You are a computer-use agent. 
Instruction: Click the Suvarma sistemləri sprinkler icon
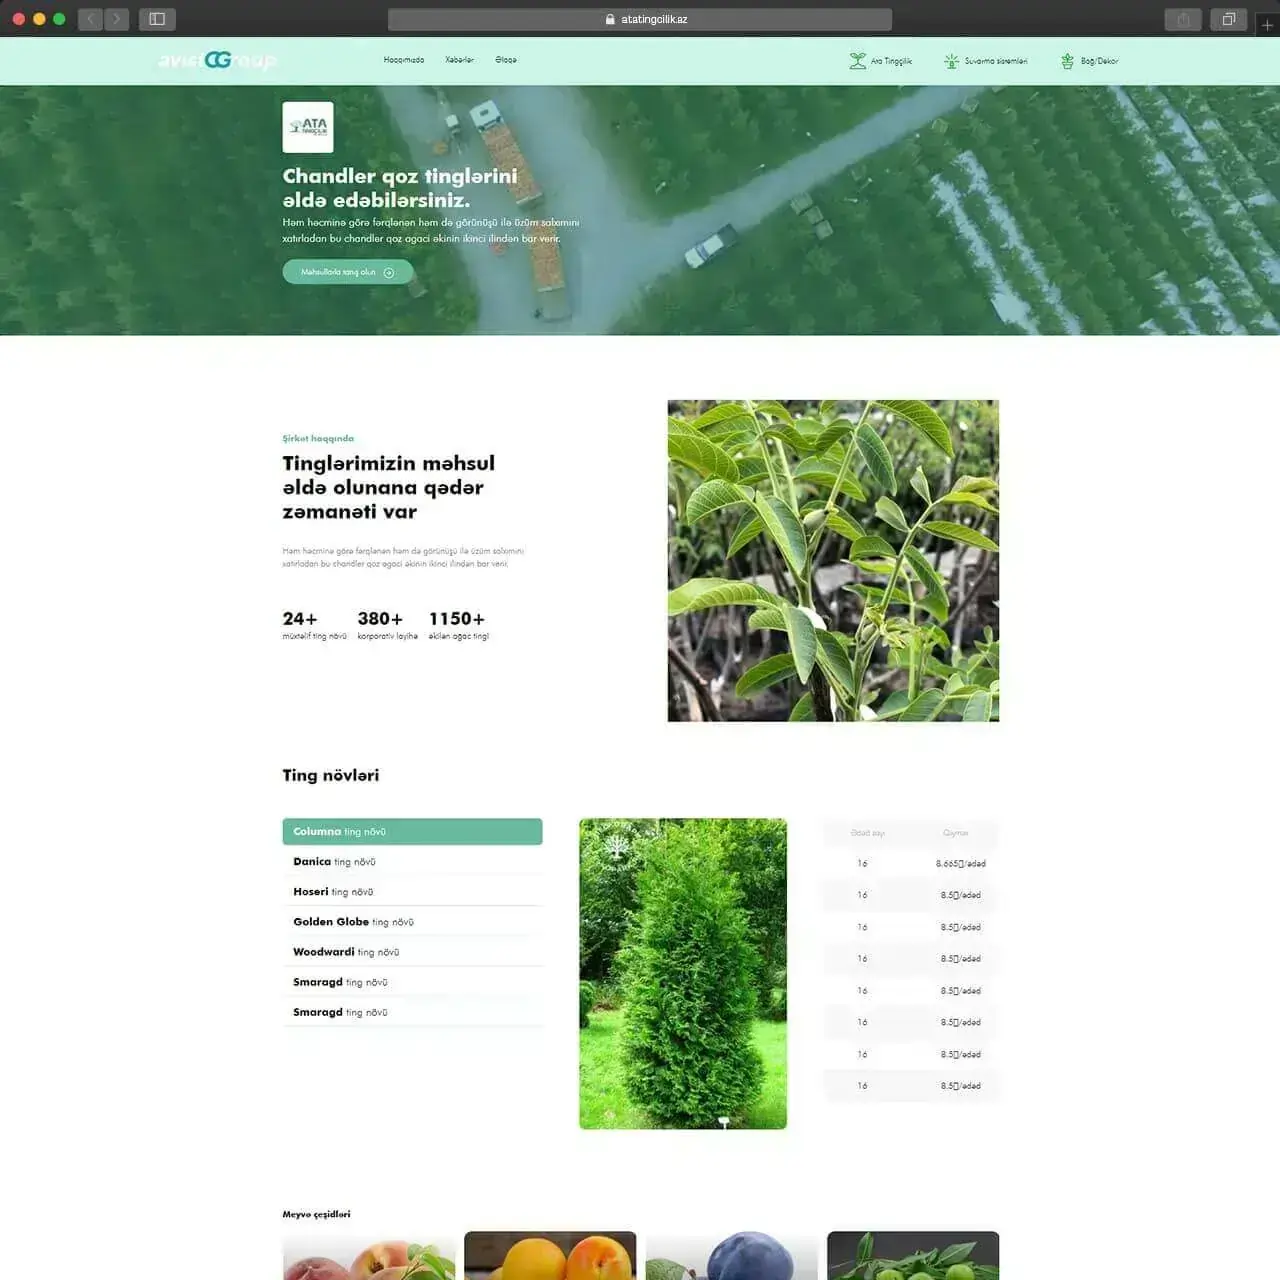pos(951,61)
